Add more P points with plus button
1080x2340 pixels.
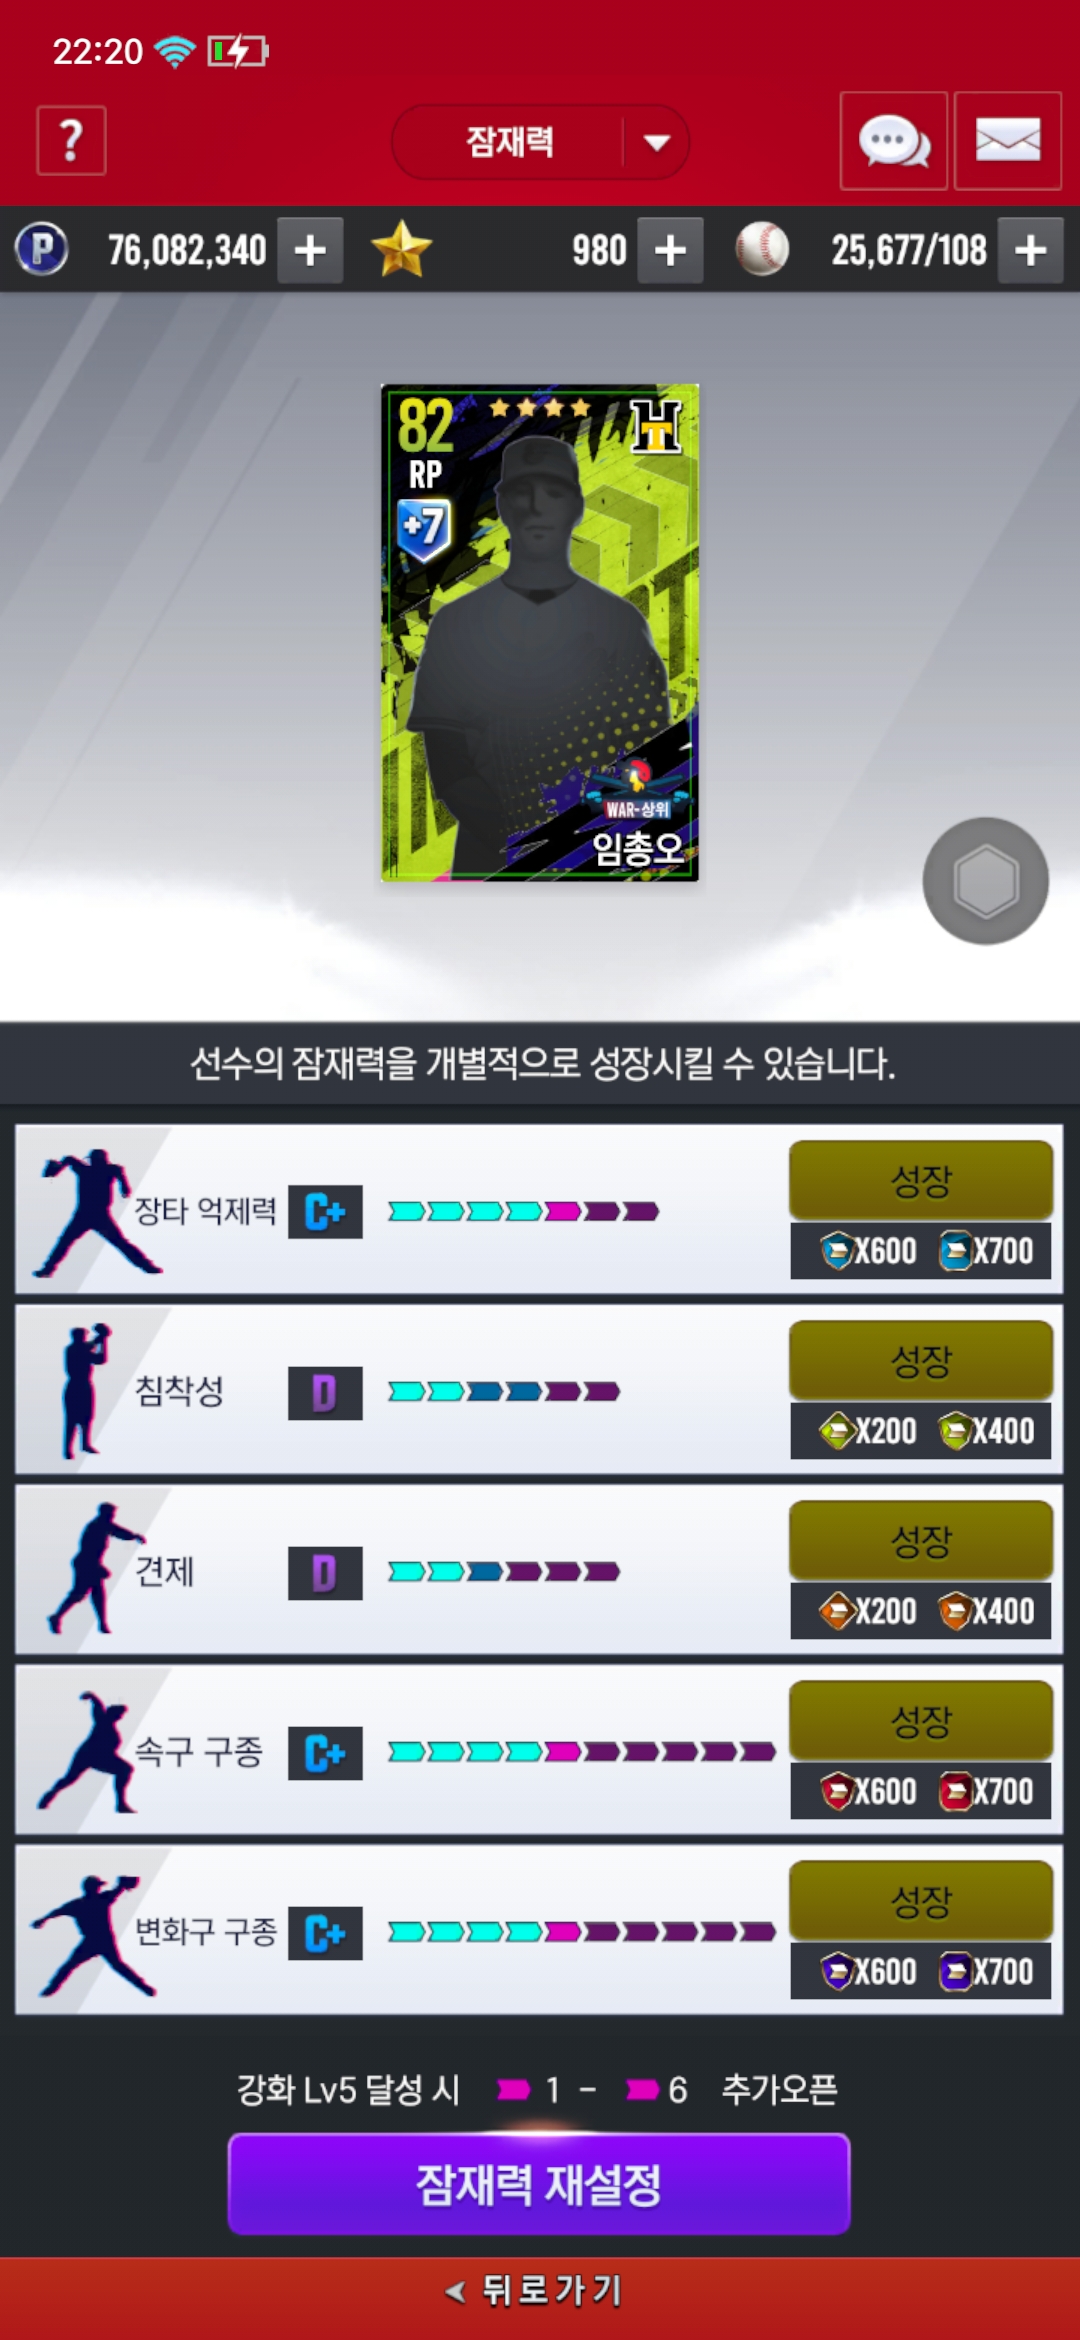click(x=310, y=250)
